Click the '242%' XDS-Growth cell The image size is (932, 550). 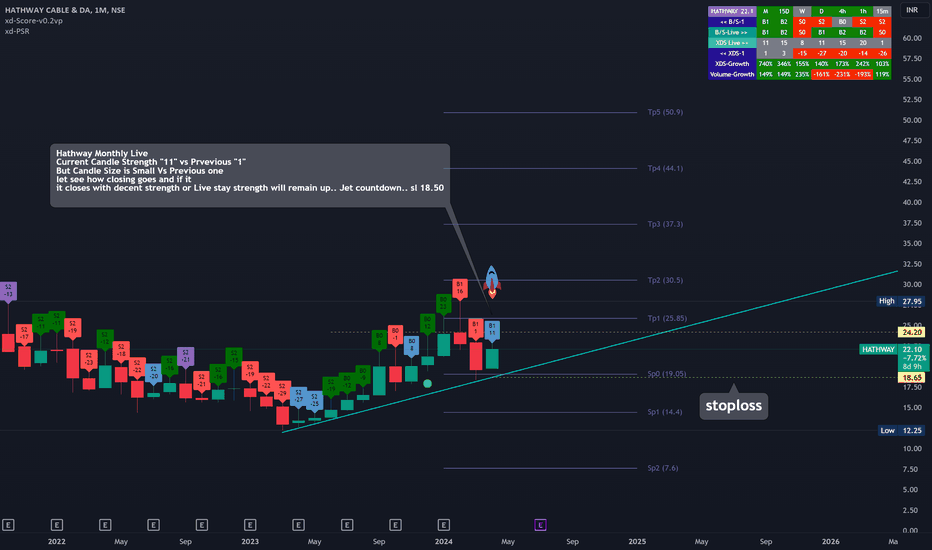click(x=862, y=64)
